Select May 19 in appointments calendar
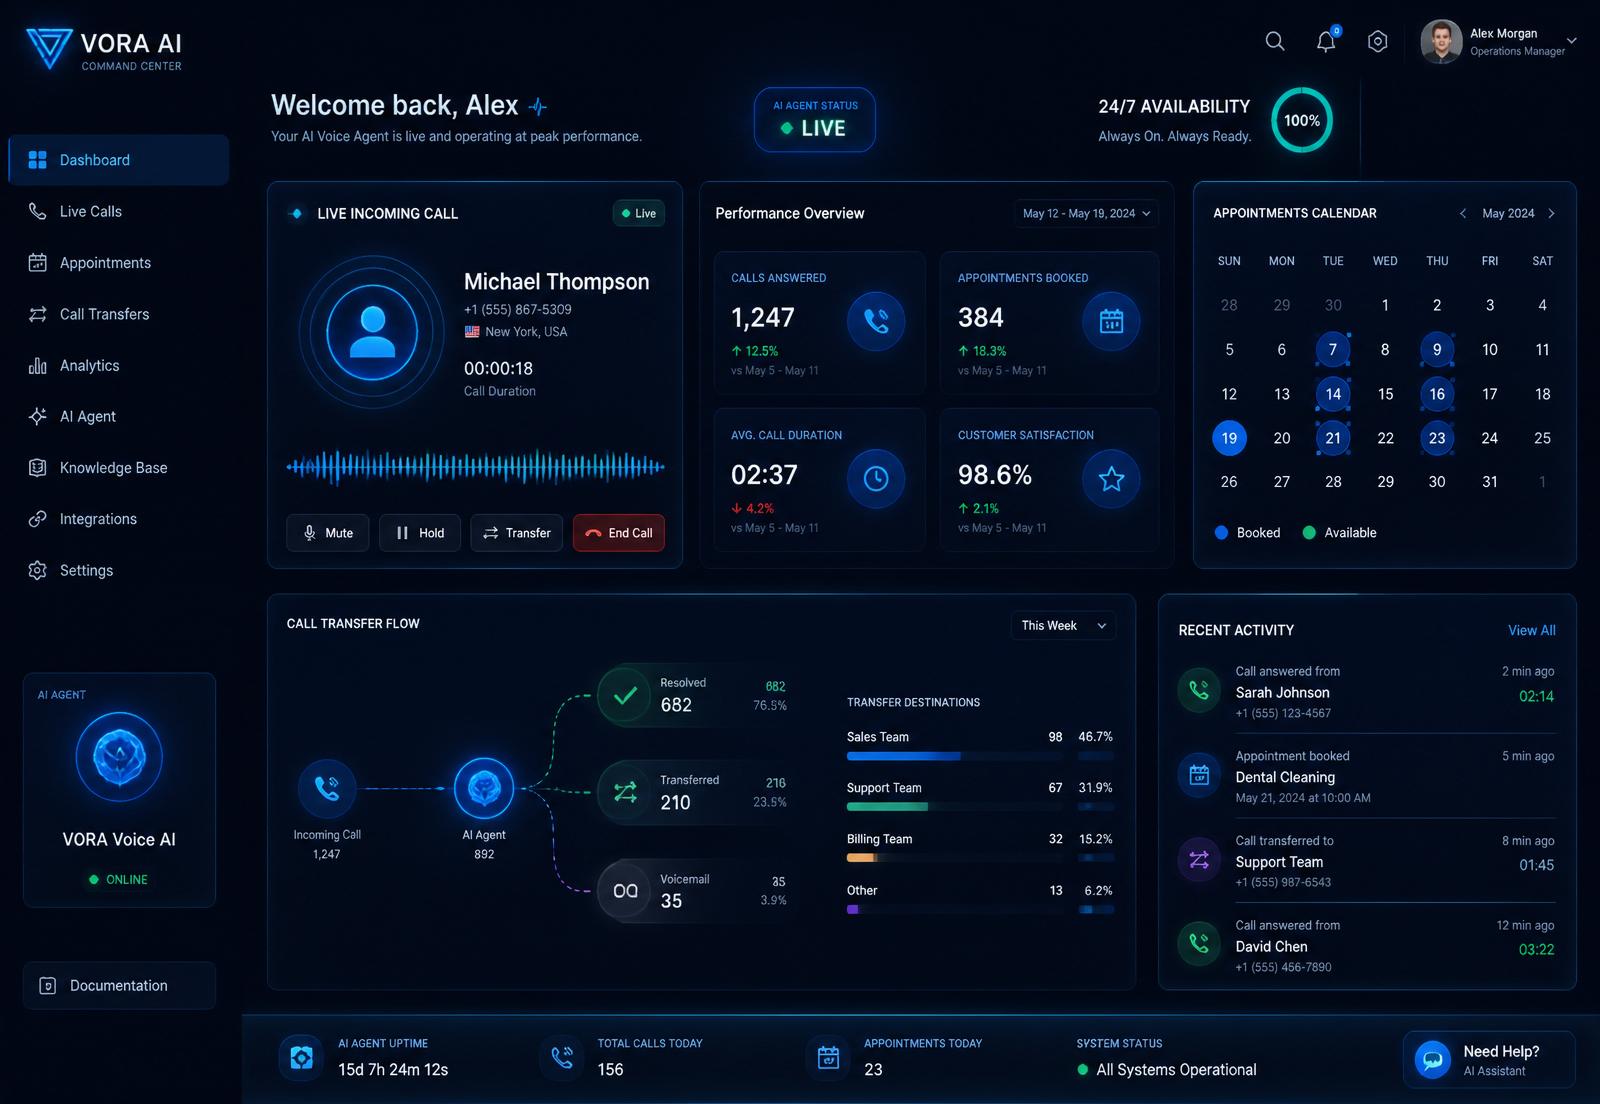The width and height of the screenshot is (1600, 1104). [x=1229, y=438]
